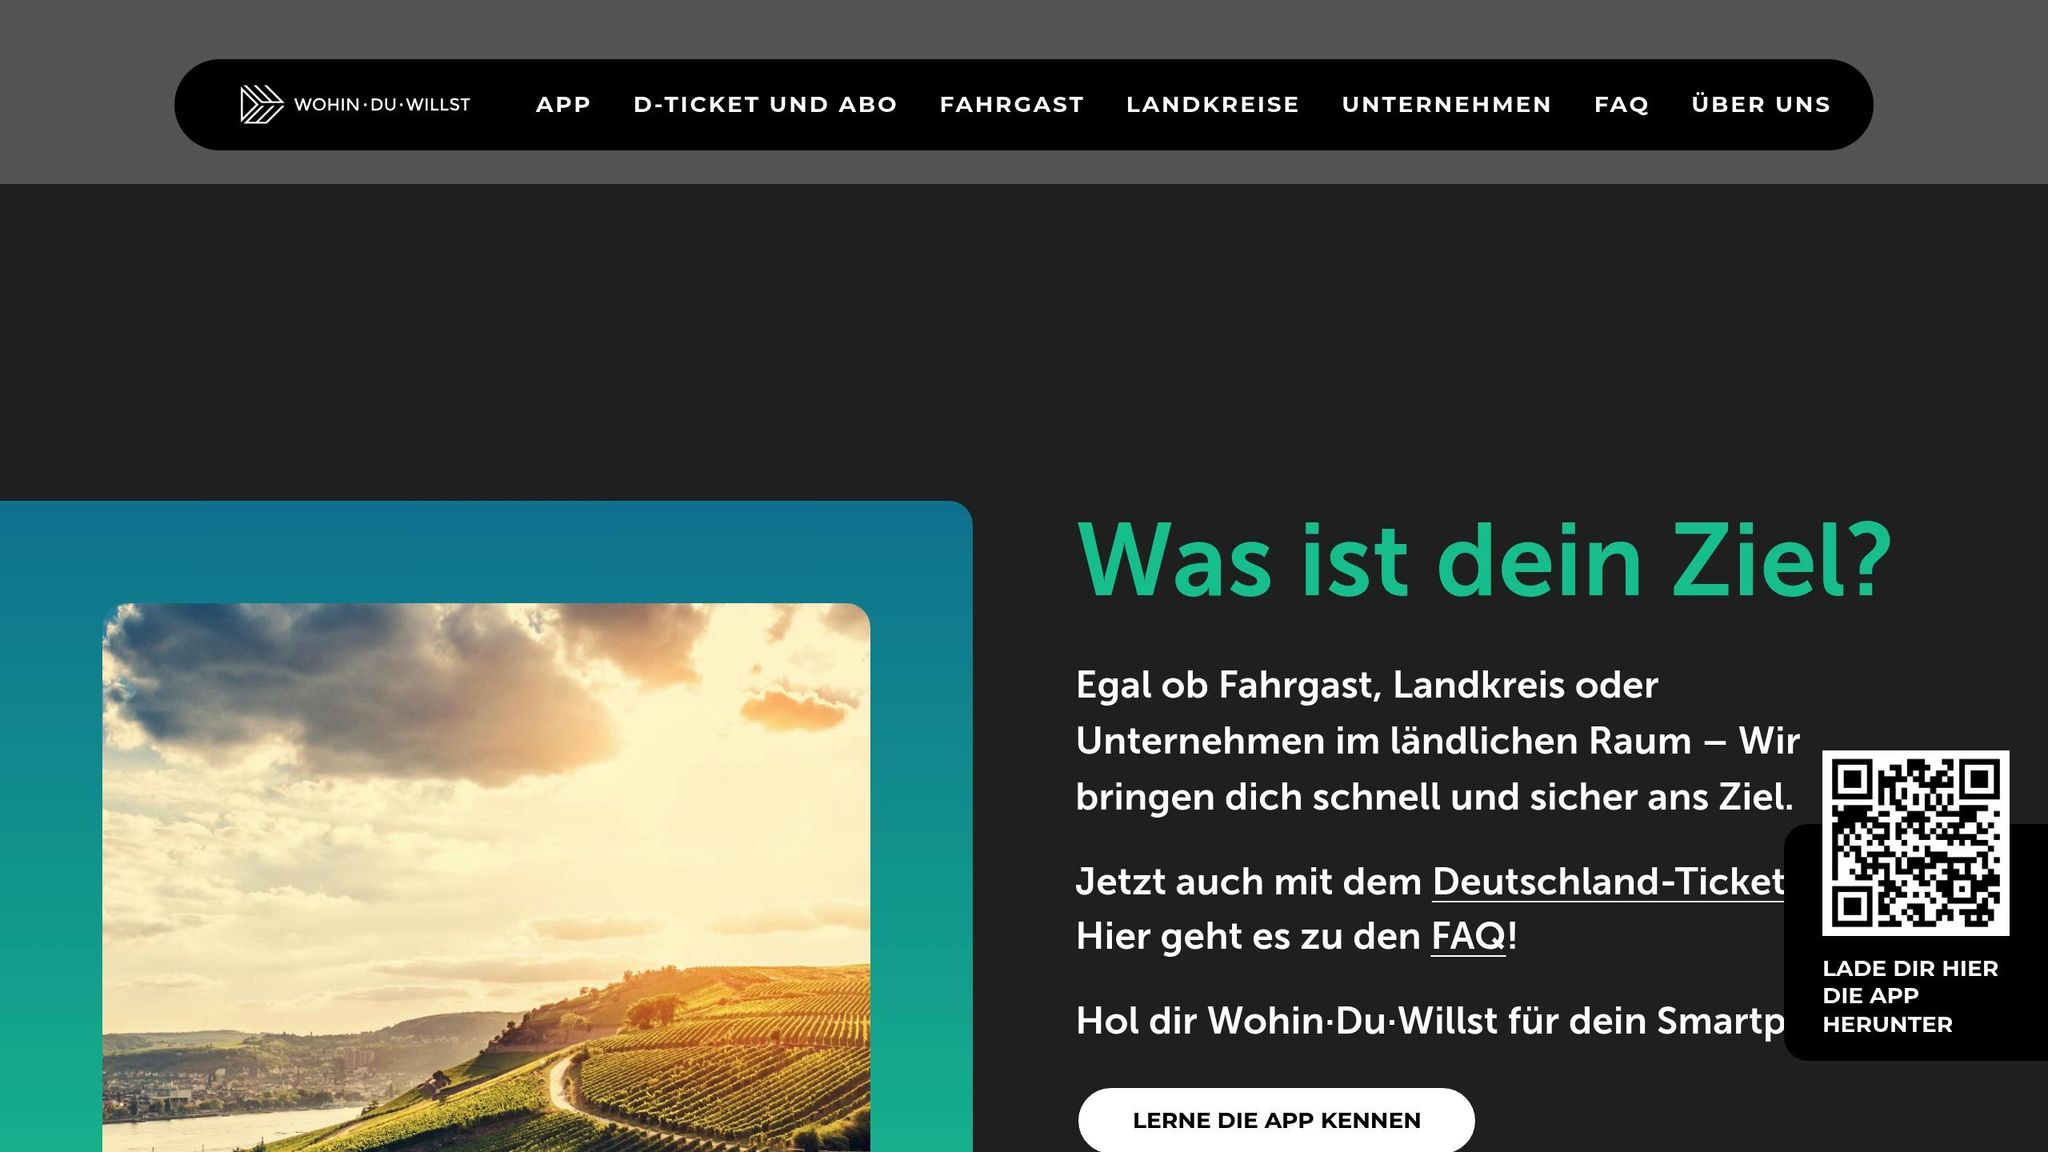This screenshot has width=2048, height=1152.
Task: Open the FAQ navigation item
Action: coord(1620,104)
